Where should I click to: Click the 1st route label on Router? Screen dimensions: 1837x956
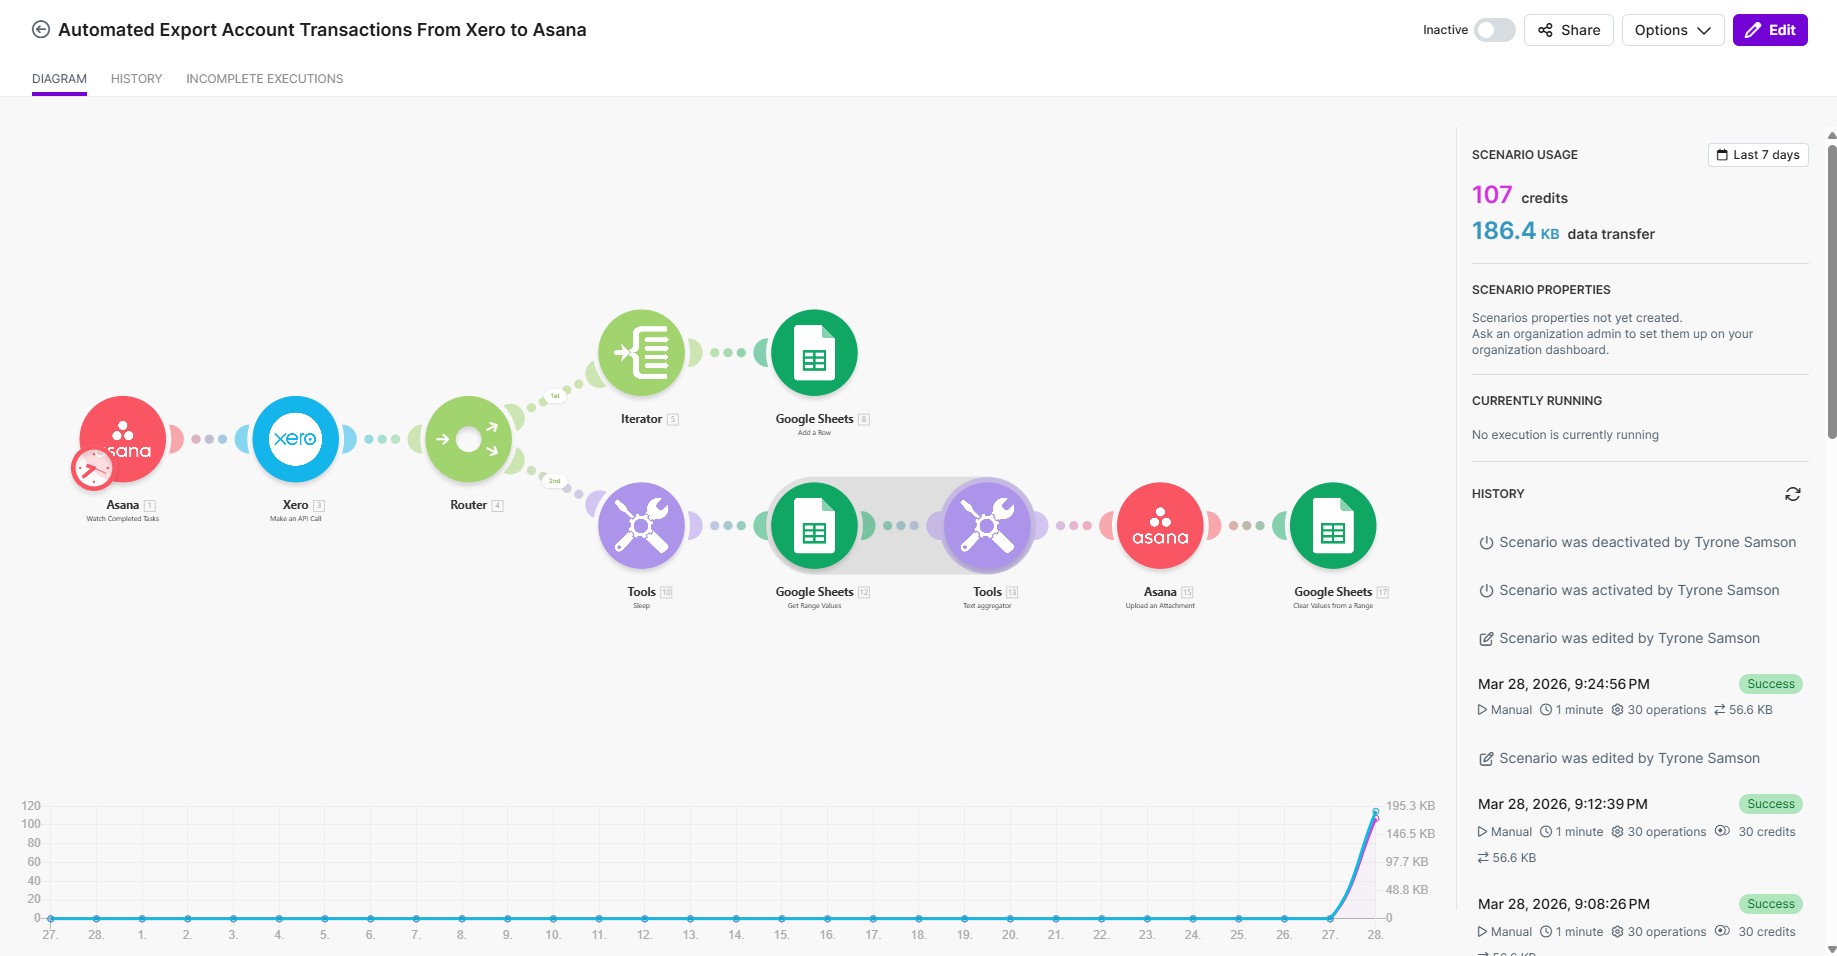coord(555,396)
